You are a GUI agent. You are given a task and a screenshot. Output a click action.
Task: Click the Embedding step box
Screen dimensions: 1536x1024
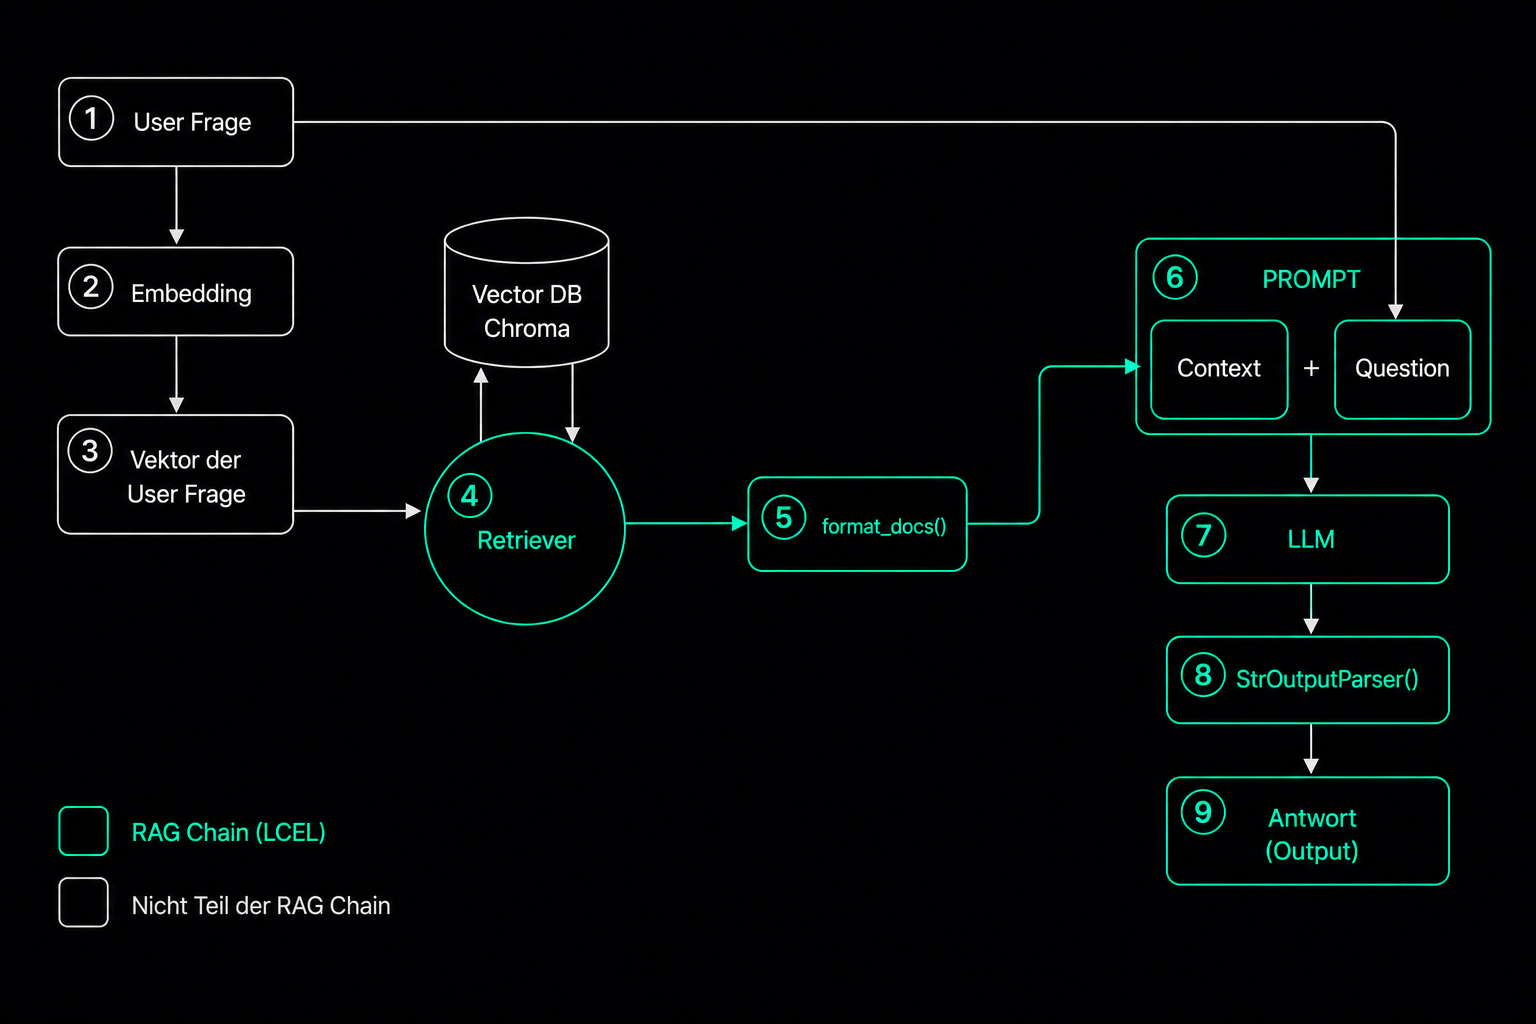(176, 291)
